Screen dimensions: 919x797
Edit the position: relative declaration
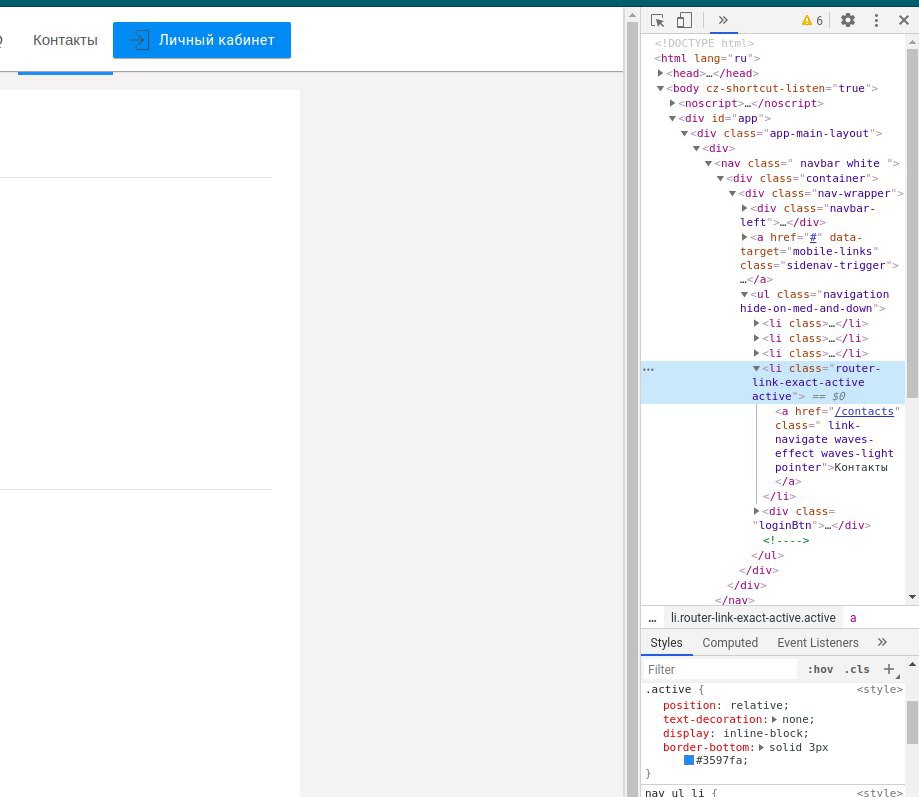726,705
